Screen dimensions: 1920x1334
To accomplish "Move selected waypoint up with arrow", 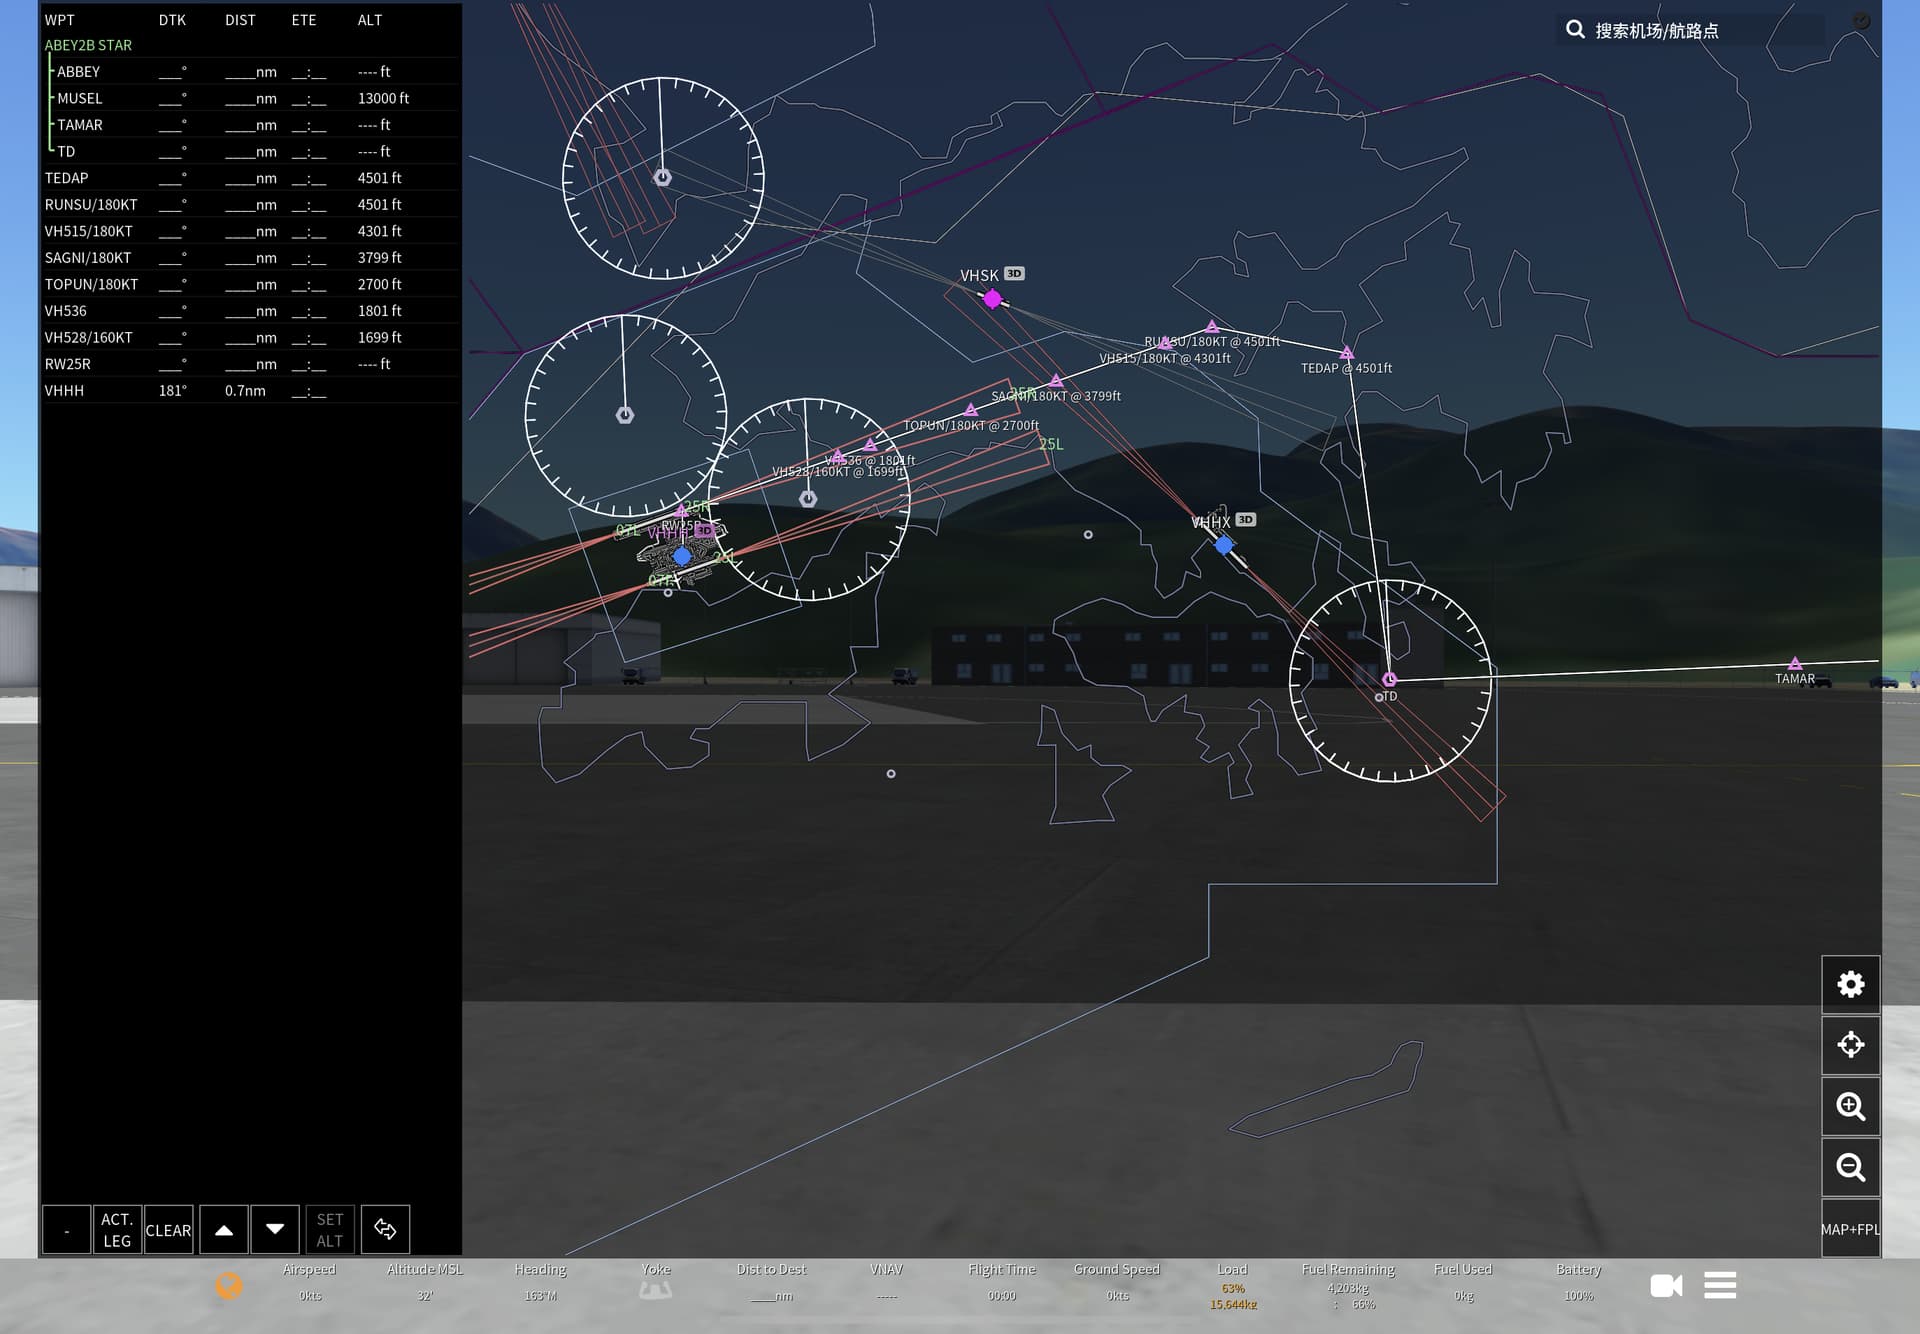I will [224, 1230].
